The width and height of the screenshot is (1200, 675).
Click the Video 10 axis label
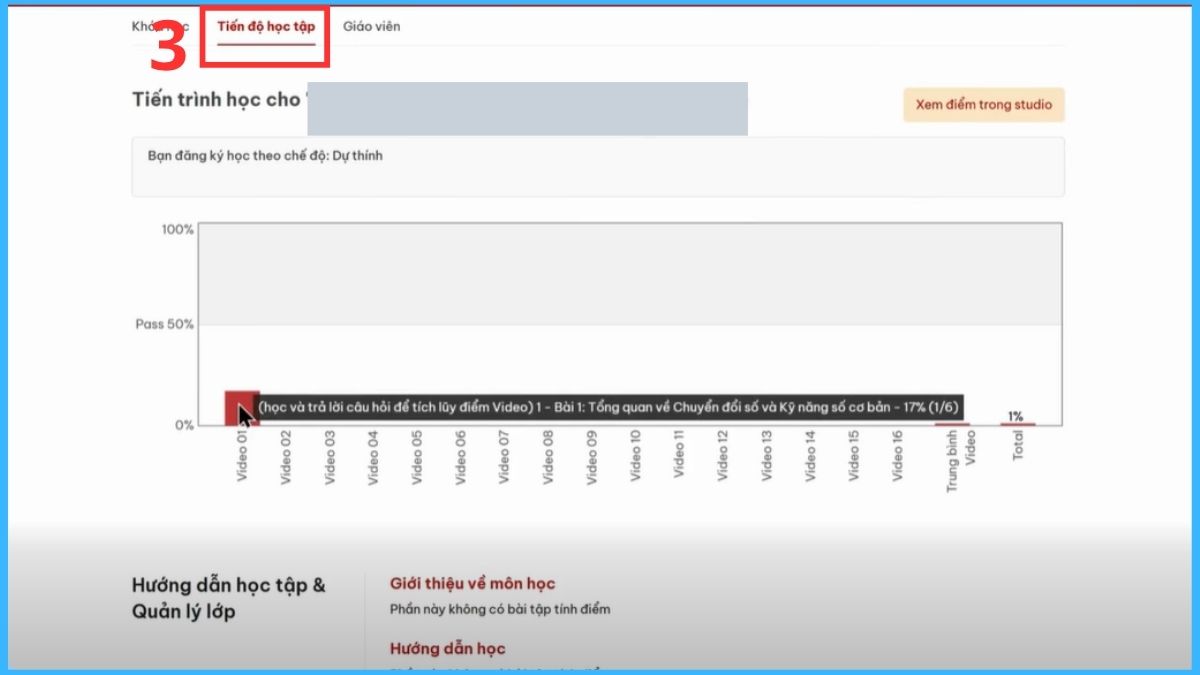click(x=636, y=457)
